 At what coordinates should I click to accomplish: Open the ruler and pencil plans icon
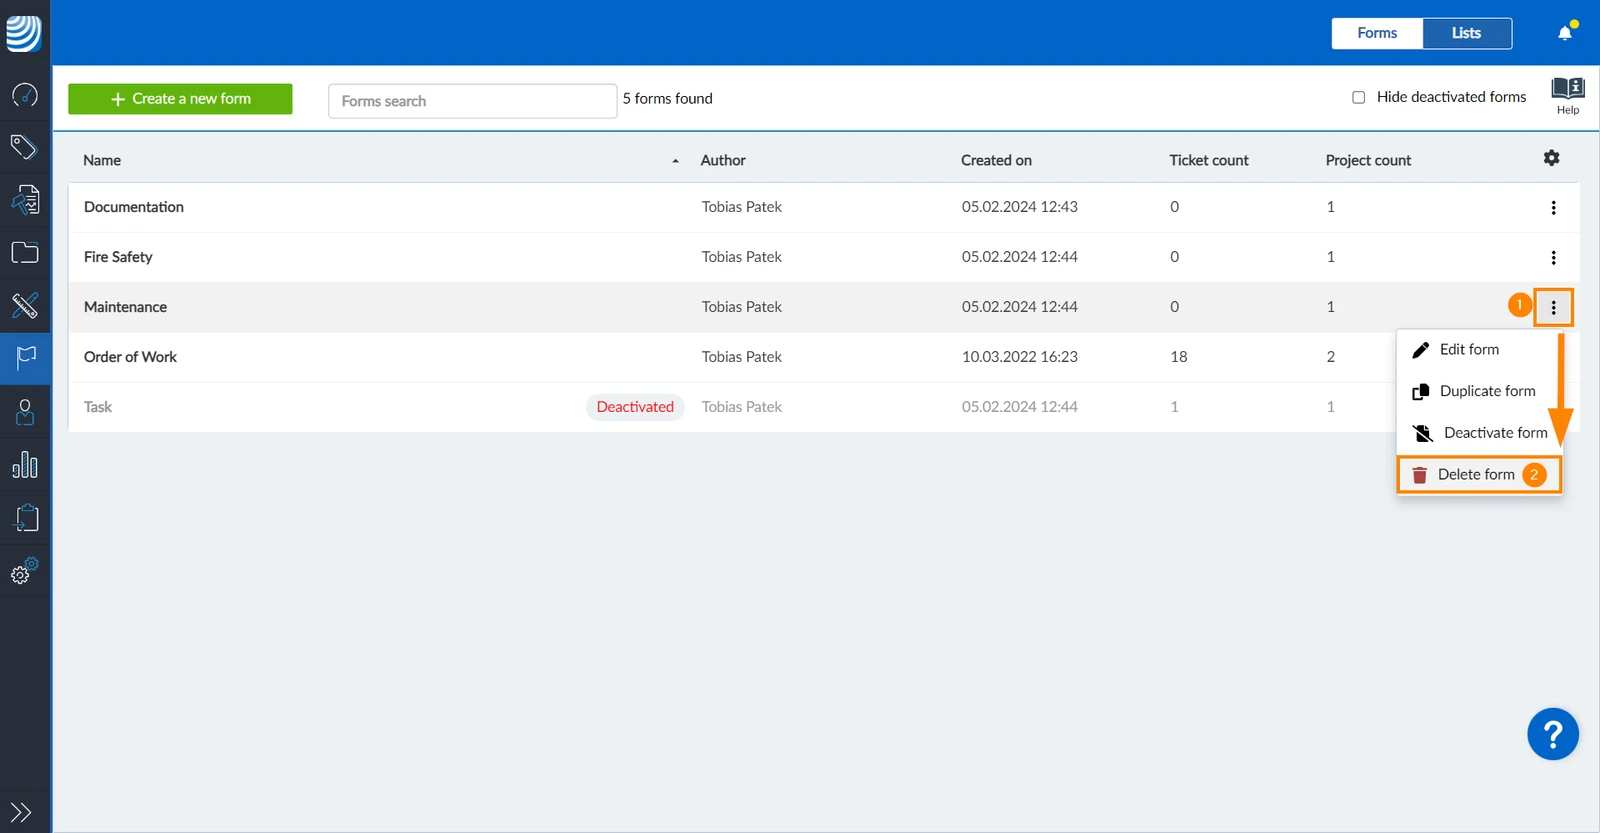click(25, 305)
